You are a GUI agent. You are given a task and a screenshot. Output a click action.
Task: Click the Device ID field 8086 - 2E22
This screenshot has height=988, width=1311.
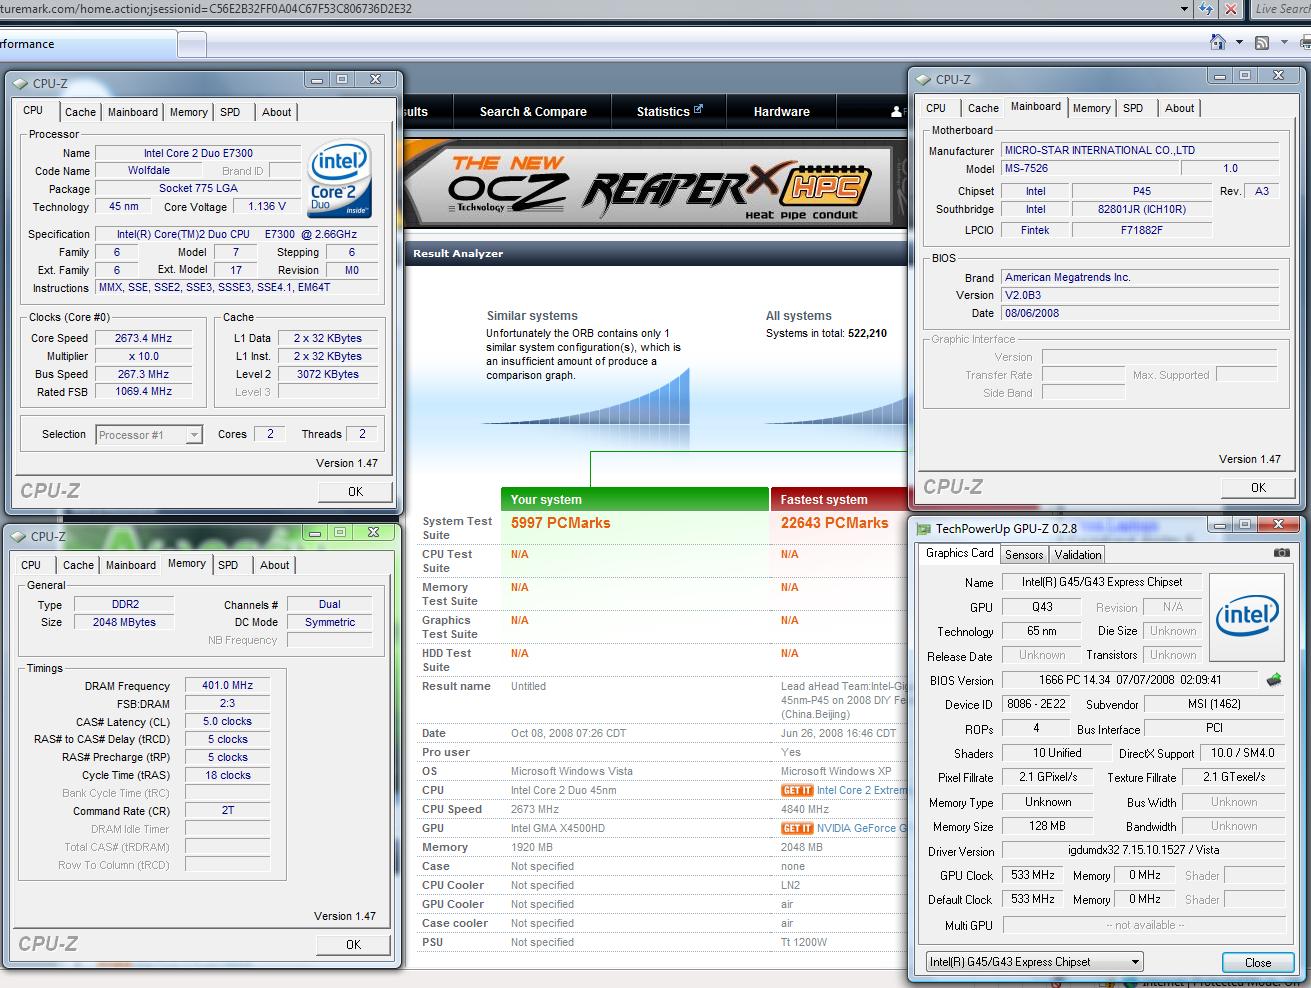1038,704
